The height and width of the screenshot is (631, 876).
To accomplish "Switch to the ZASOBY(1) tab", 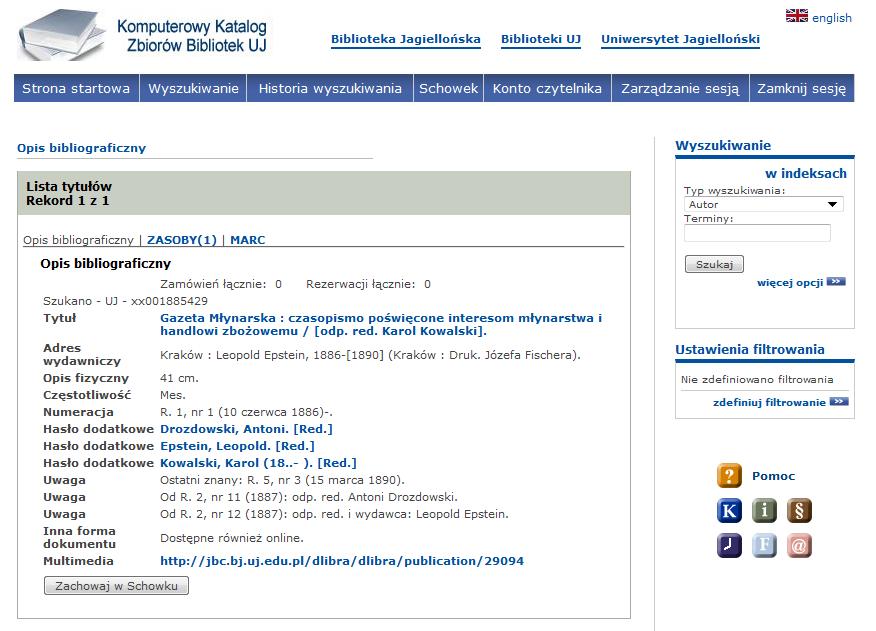I will point(182,240).
